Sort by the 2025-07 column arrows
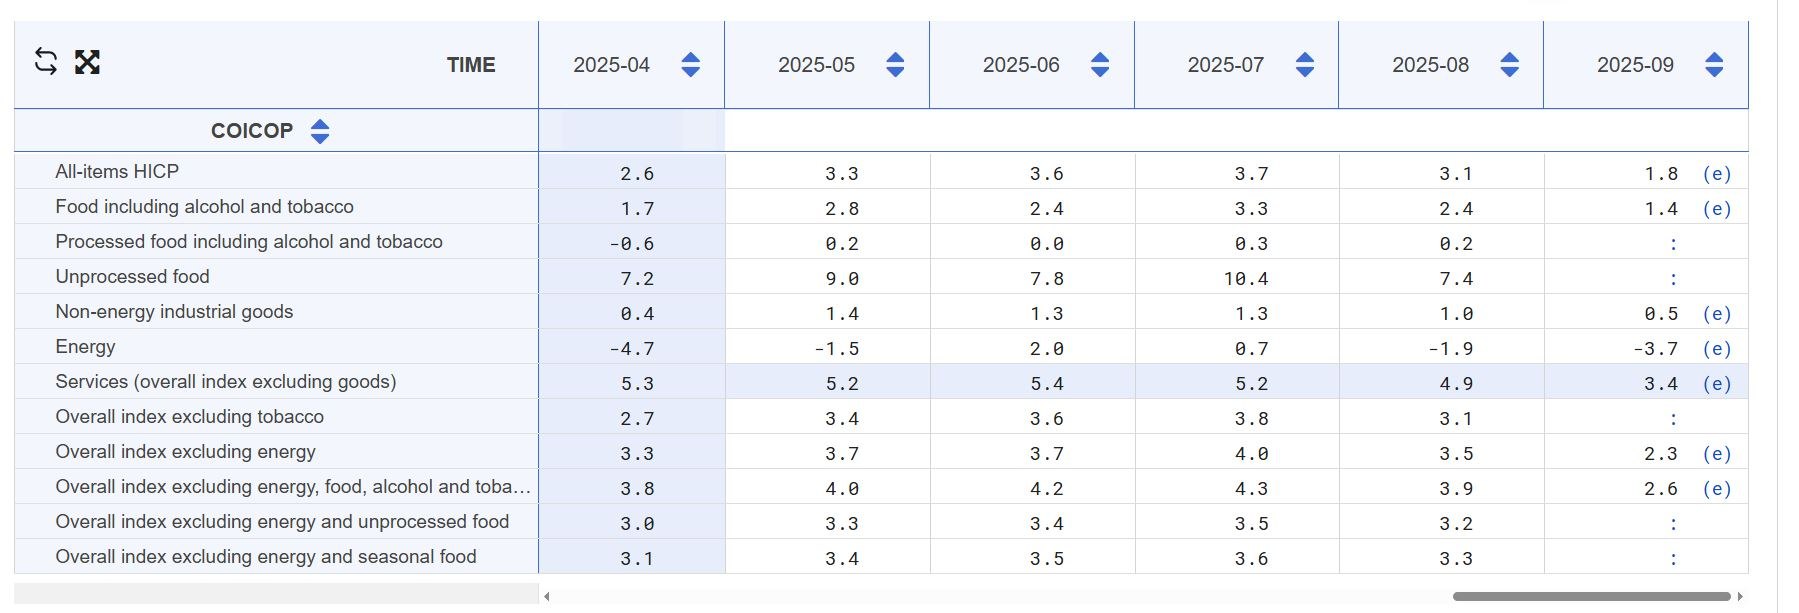The width and height of the screenshot is (1799, 613). (x=1304, y=65)
